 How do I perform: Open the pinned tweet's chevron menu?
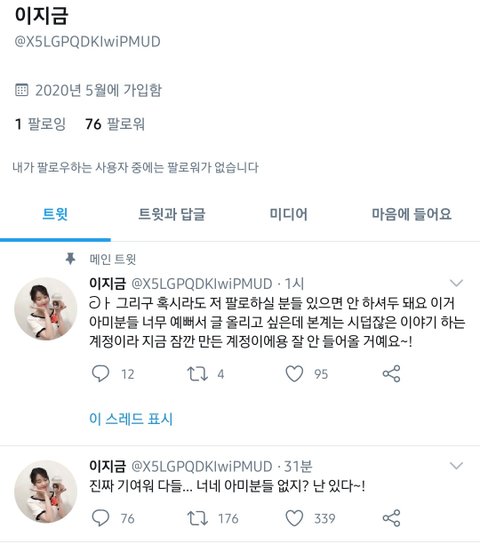click(x=456, y=283)
